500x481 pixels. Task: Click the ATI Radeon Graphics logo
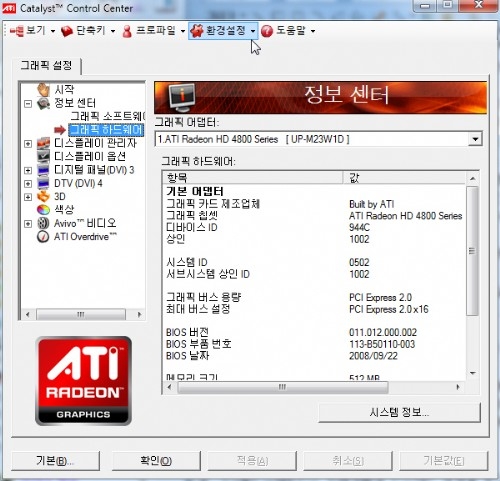[83, 381]
